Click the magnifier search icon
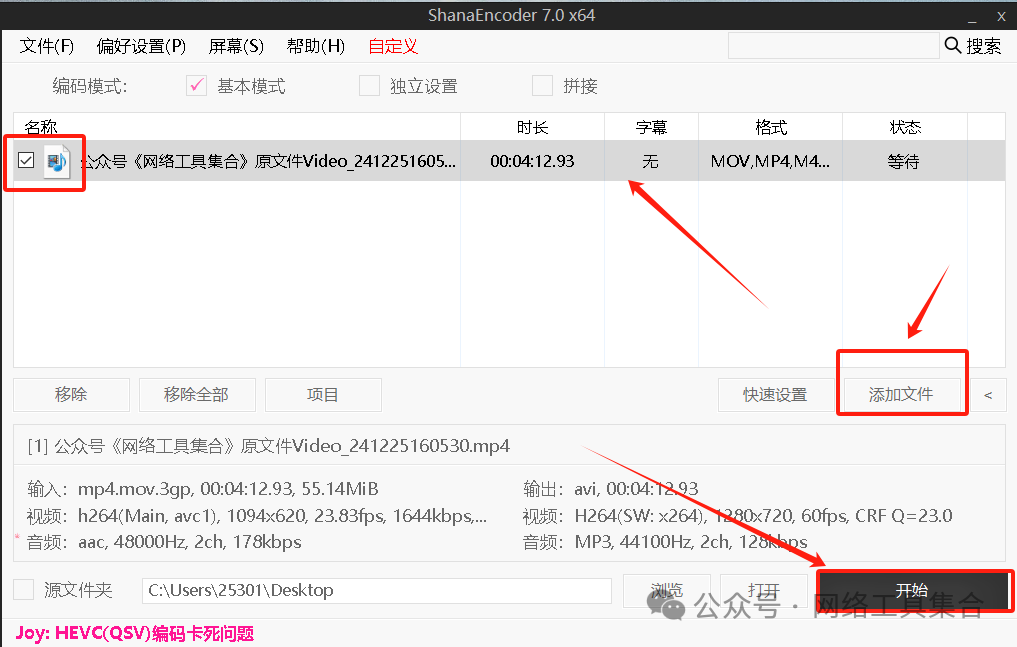The image size is (1017, 647). [952, 45]
